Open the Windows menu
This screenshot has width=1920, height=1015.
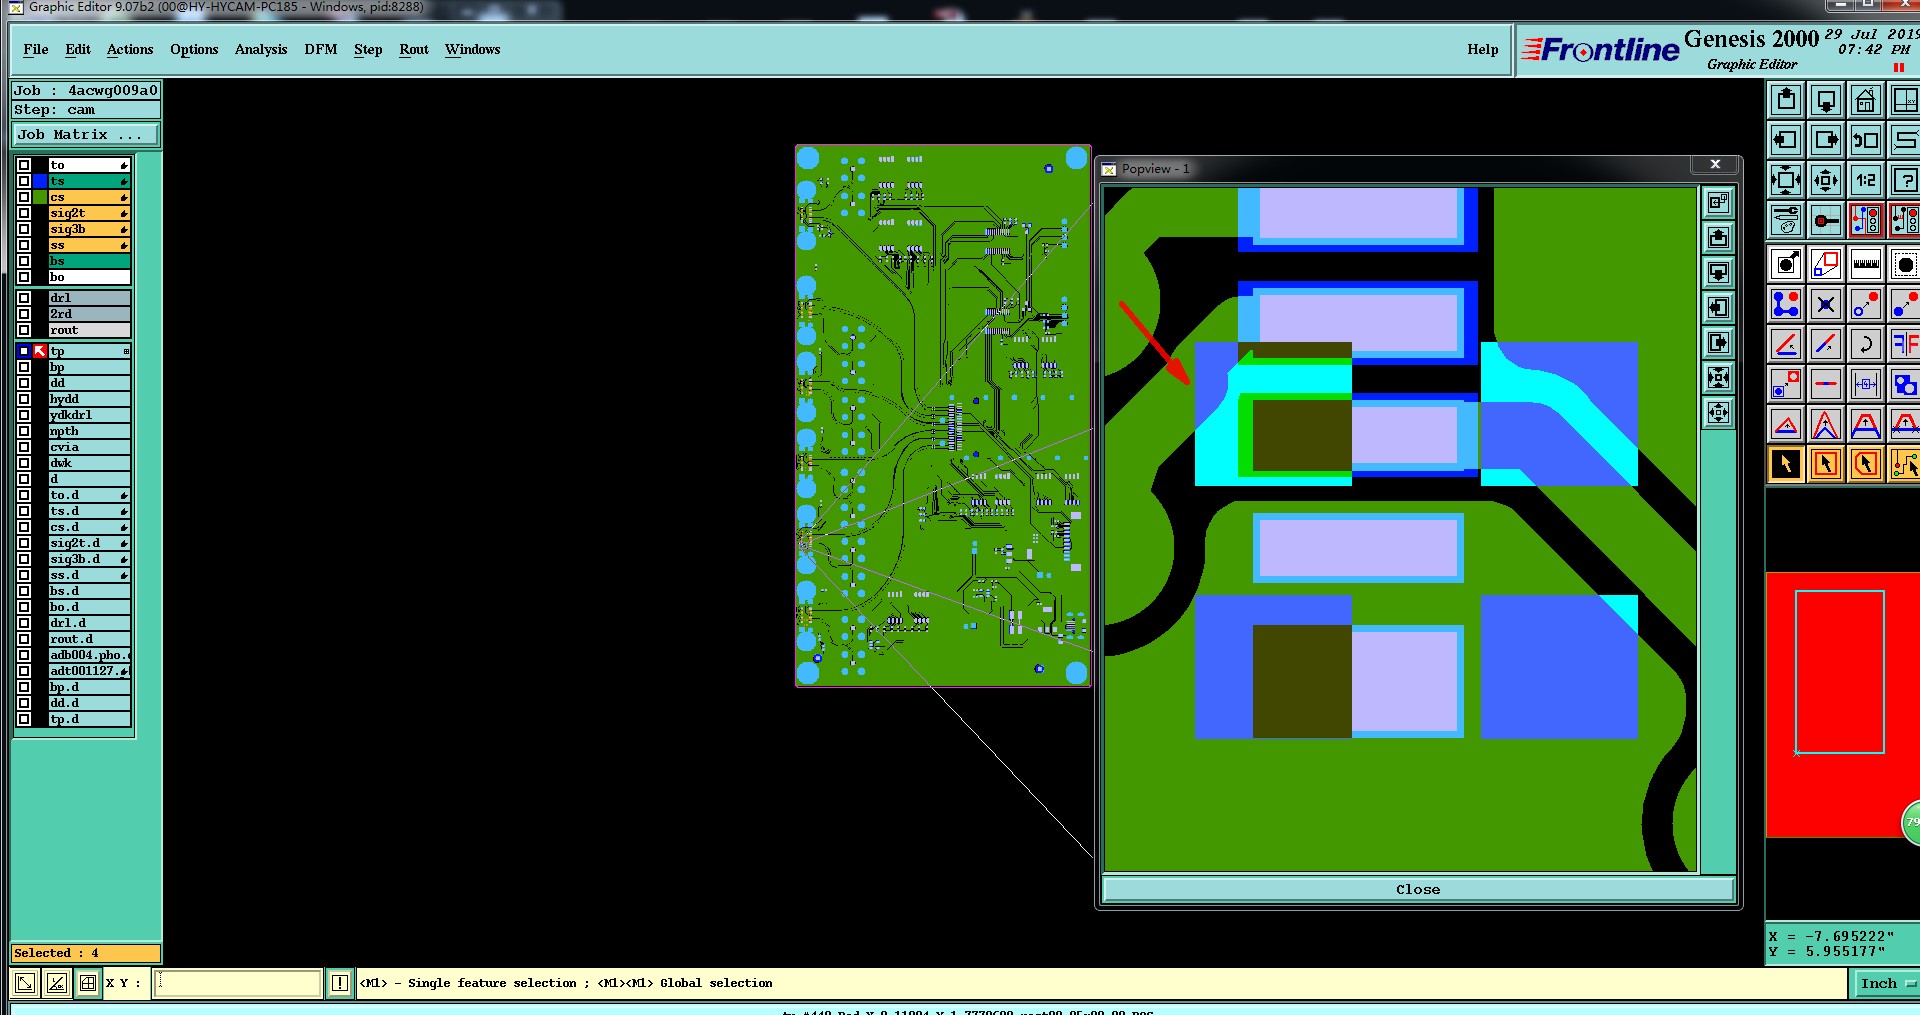[472, 49]
